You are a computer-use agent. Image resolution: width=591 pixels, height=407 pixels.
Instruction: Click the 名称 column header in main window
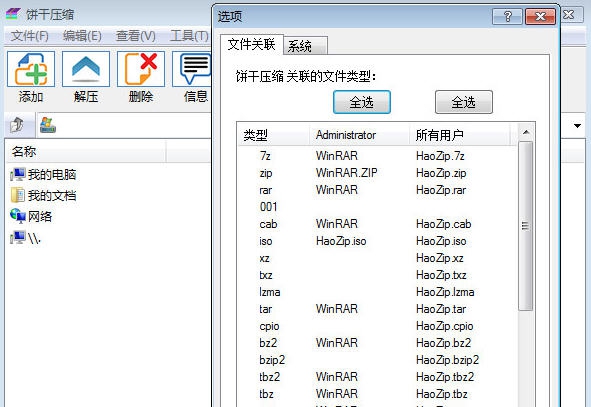87,151
